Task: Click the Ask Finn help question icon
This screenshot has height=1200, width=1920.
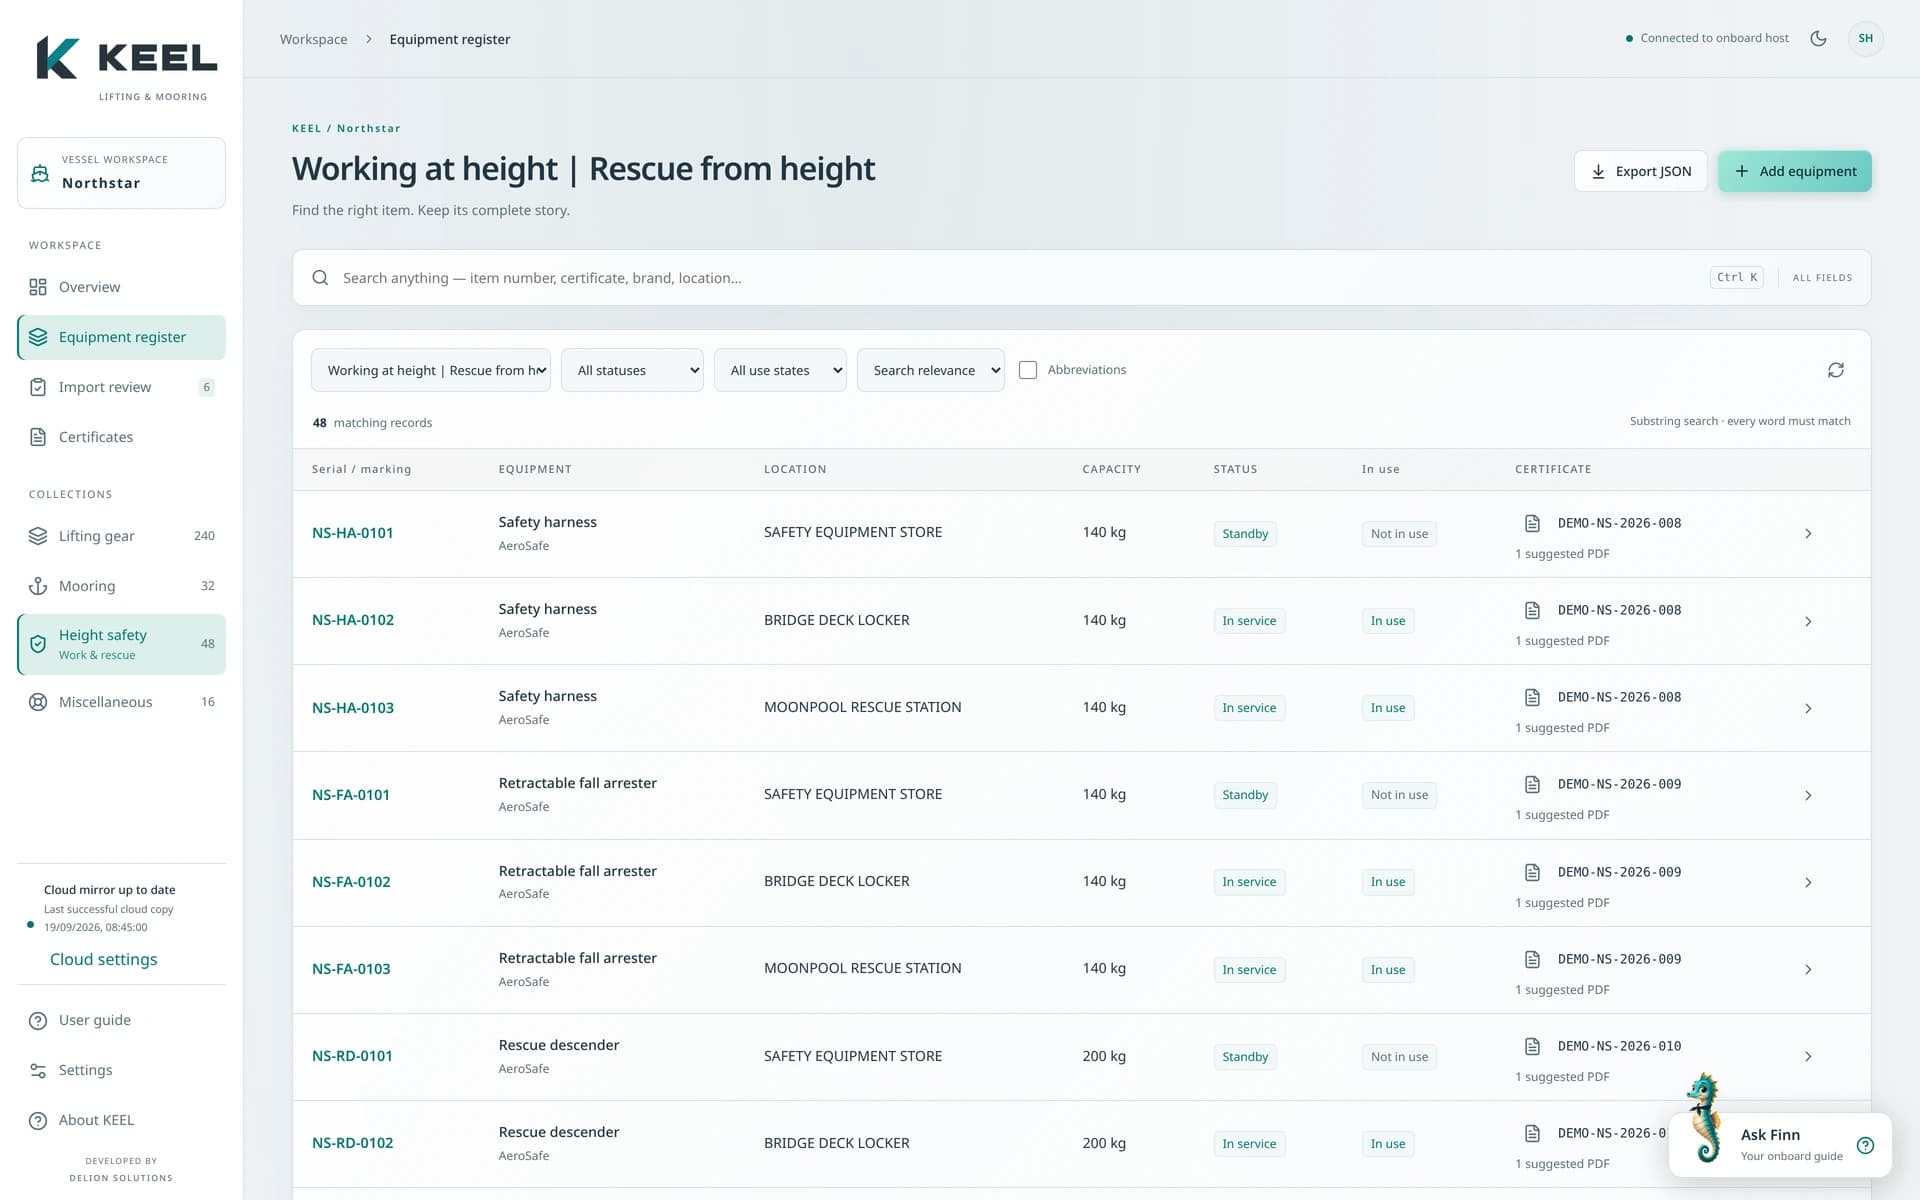Action: (1865, 1146)
